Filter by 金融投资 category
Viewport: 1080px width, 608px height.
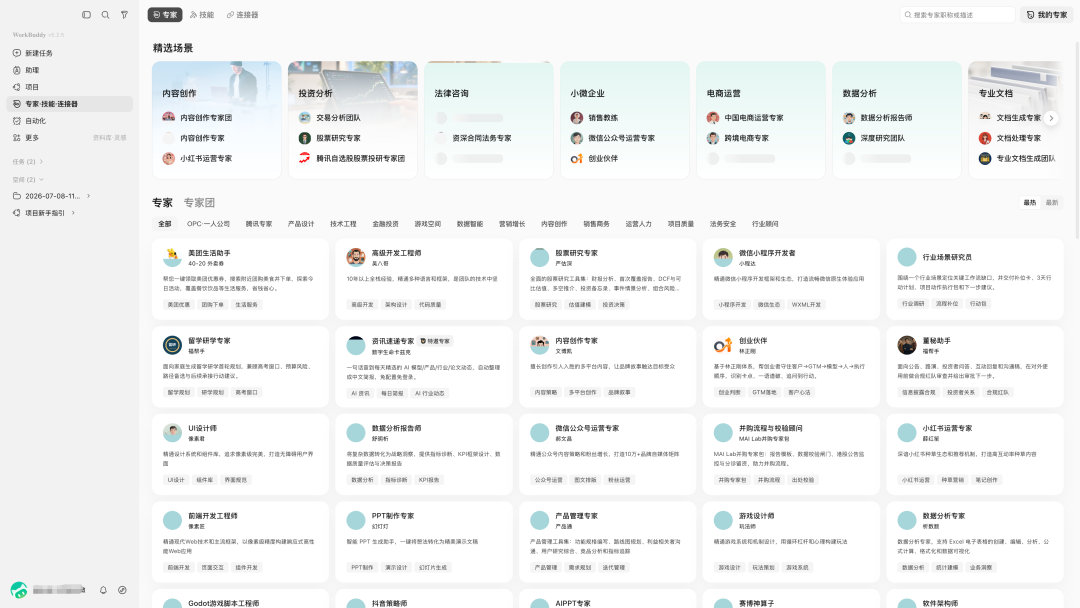pos(386,224)
